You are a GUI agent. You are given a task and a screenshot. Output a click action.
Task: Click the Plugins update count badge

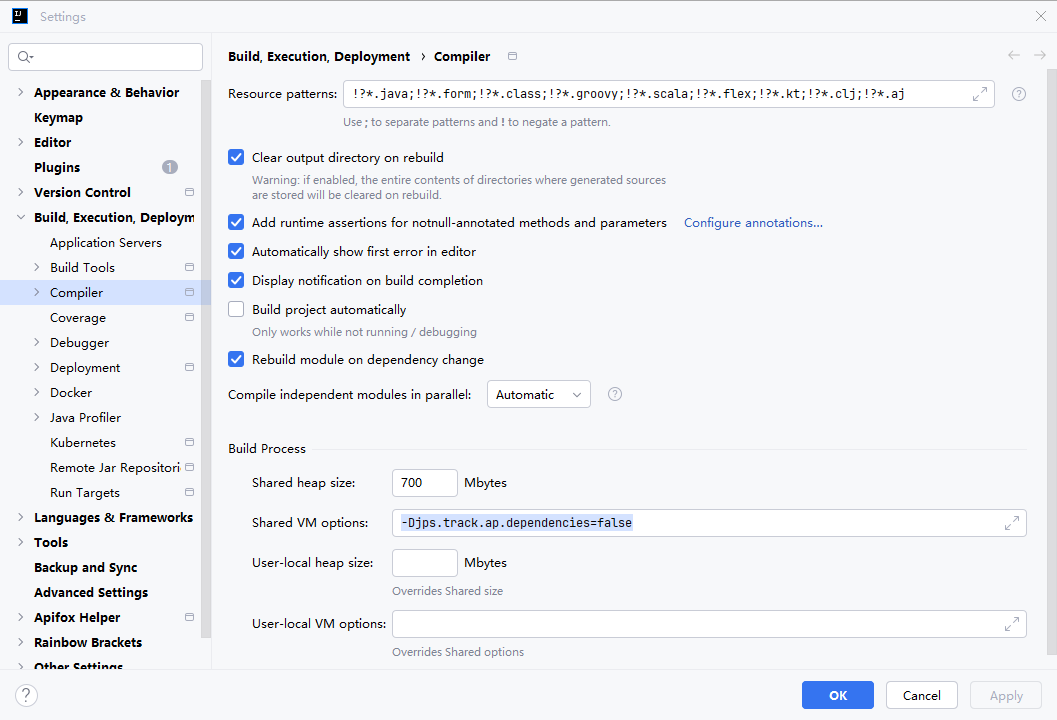coord(170,167)
